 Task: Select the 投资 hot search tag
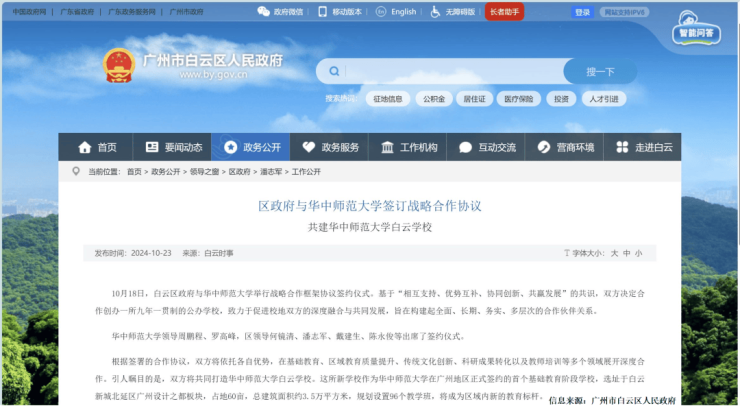pos(561,99)
